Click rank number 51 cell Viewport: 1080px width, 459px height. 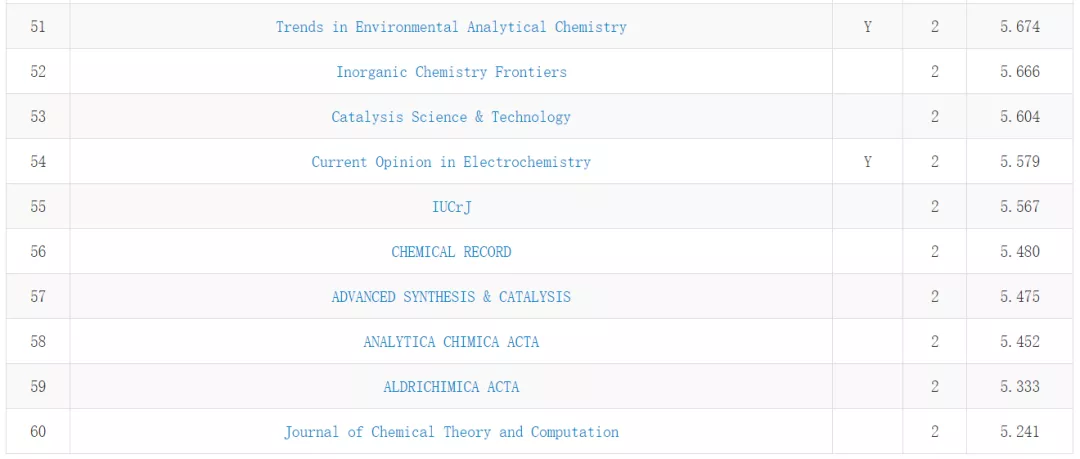coord(38,27)
